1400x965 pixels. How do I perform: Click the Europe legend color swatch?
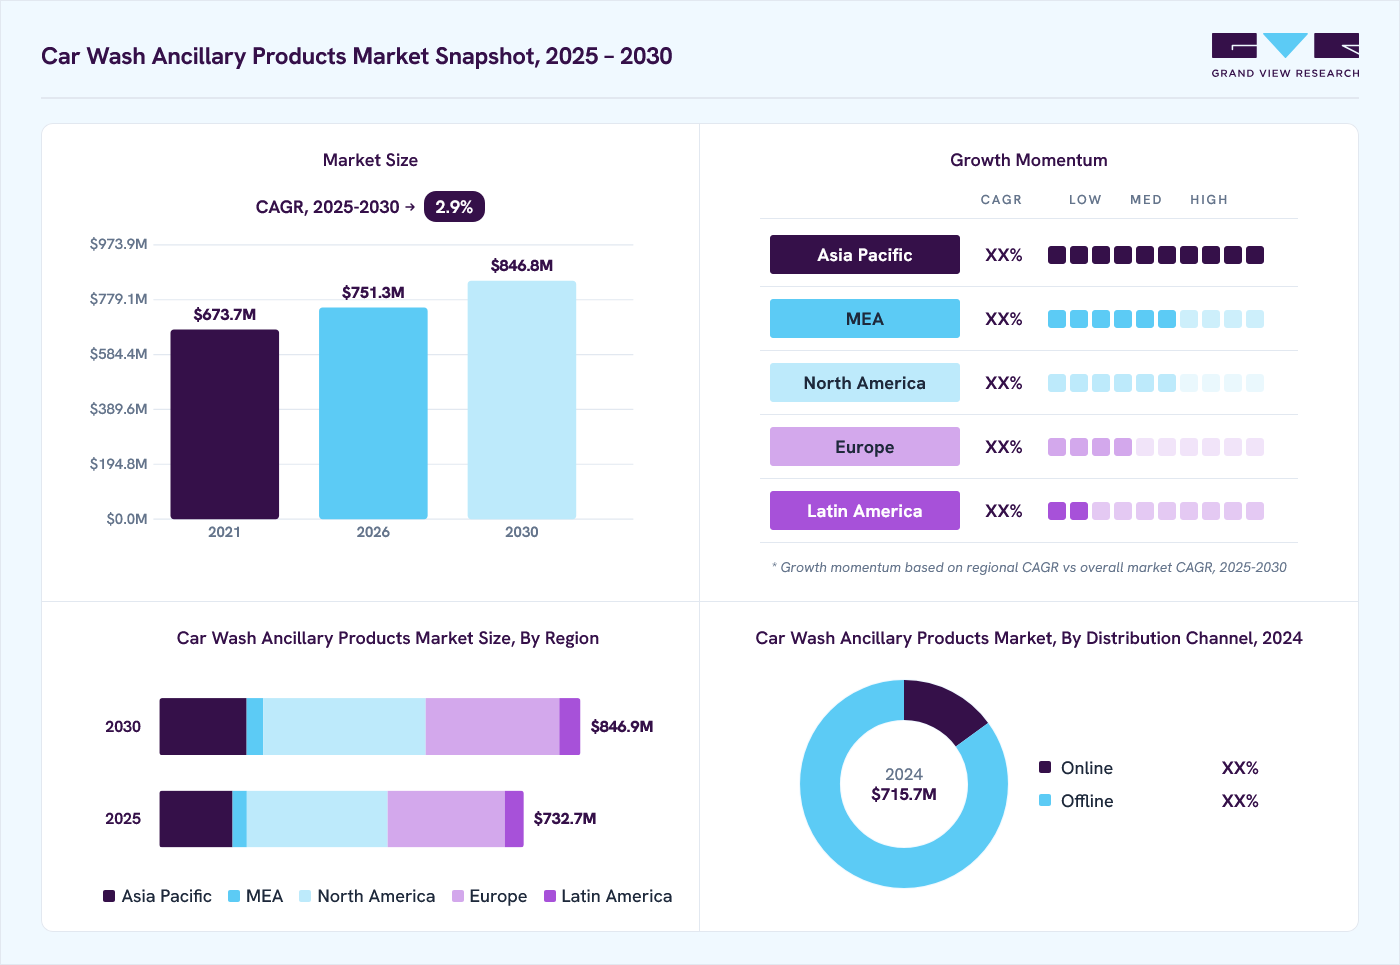(x=458, y=896)
